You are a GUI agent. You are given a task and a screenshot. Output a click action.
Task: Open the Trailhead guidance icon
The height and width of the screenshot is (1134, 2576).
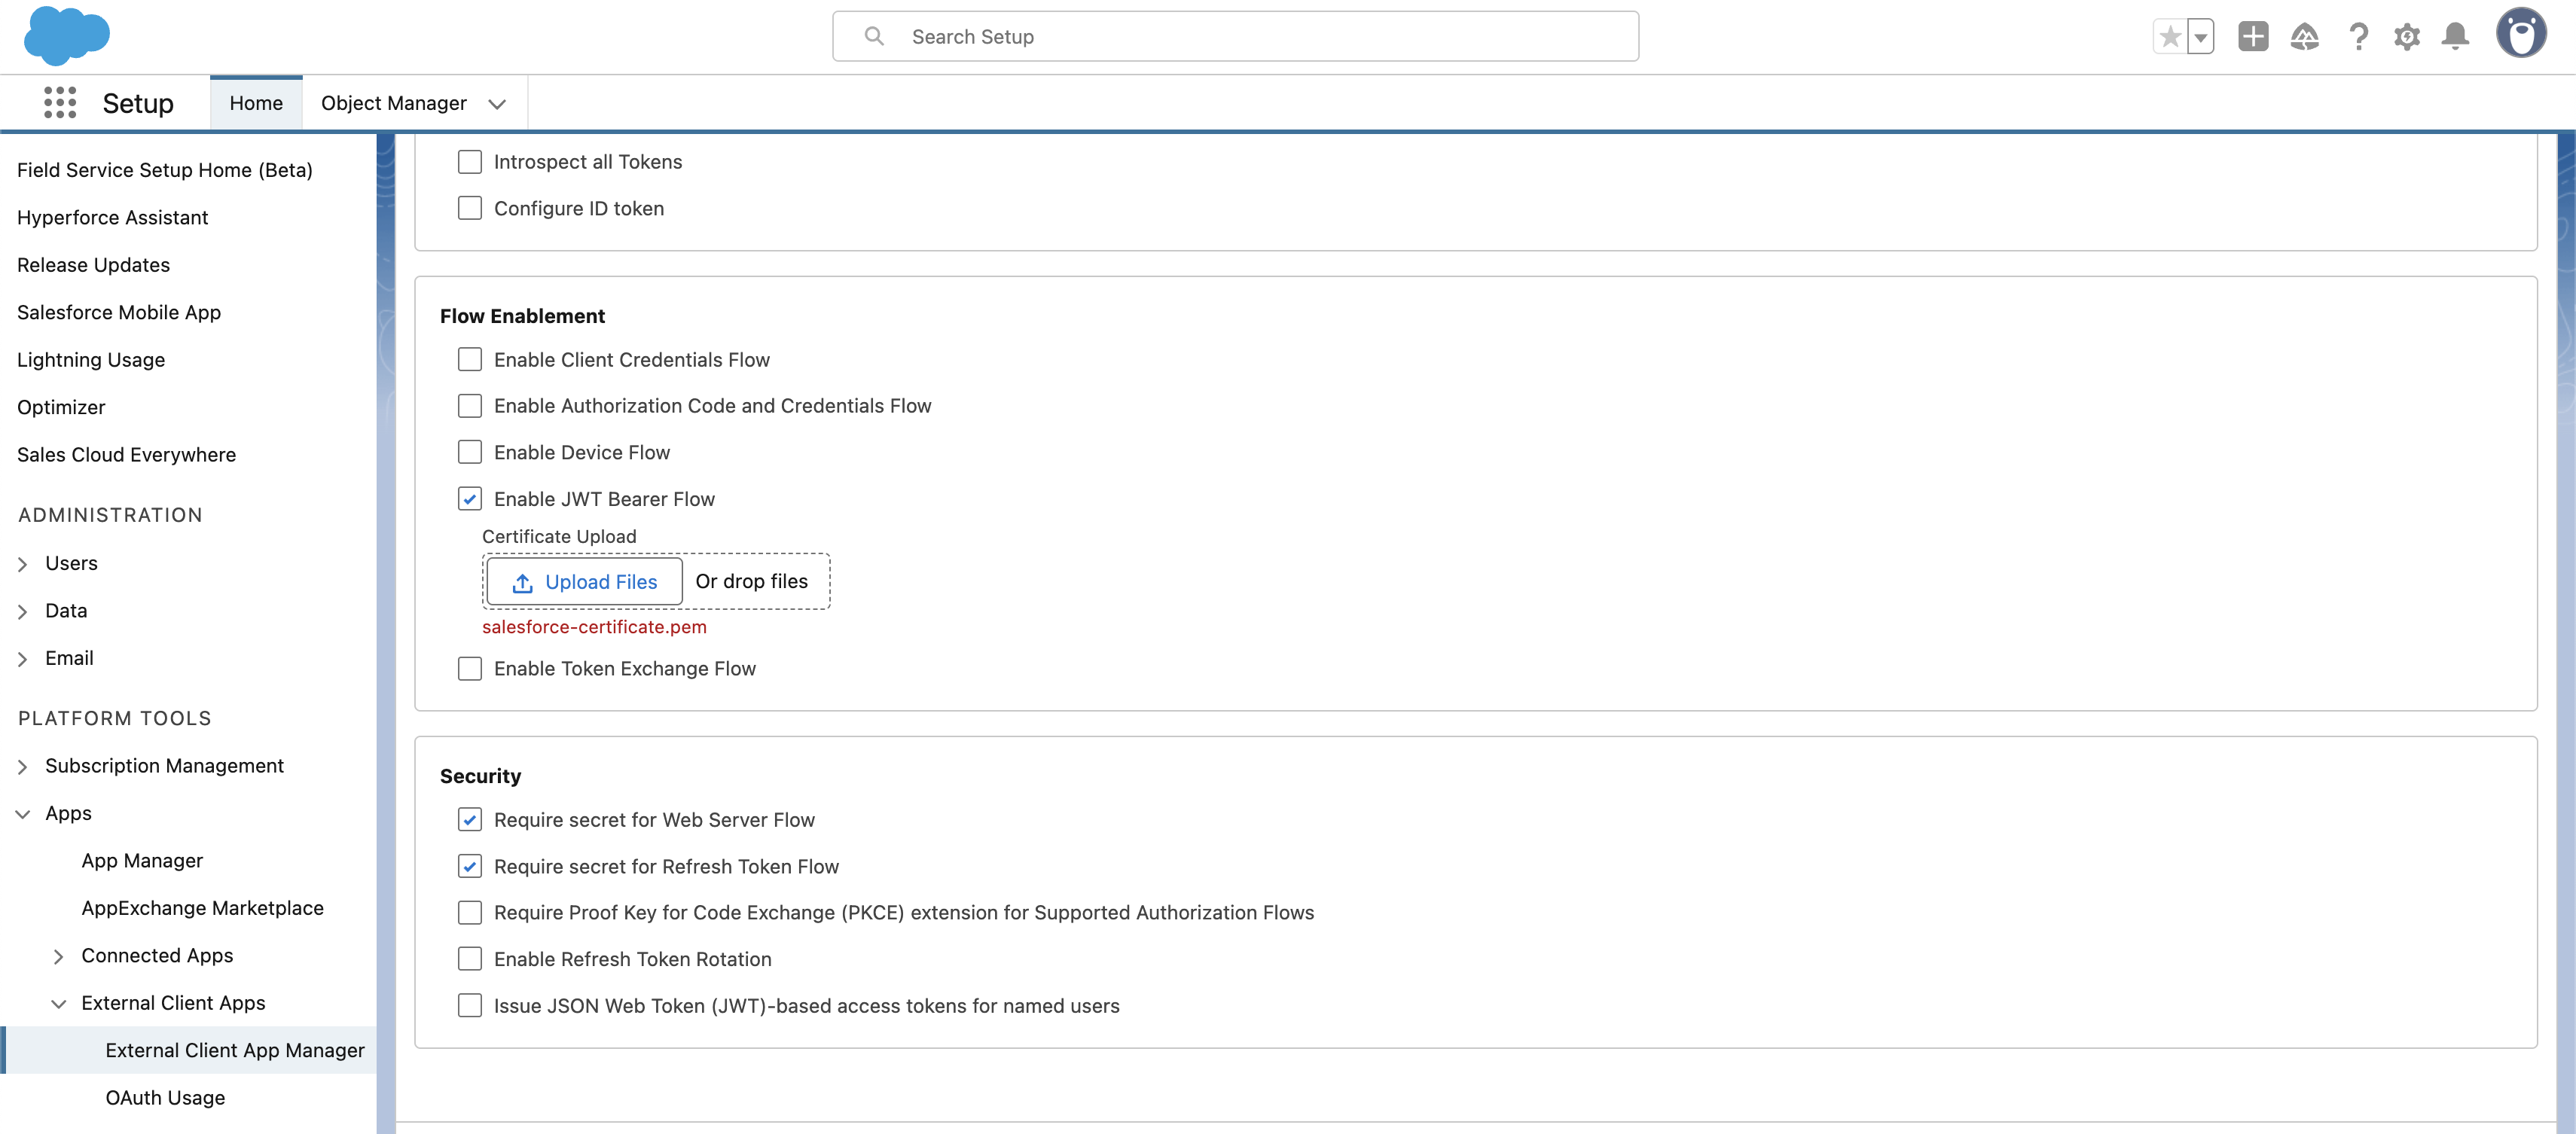(2304, 37)
